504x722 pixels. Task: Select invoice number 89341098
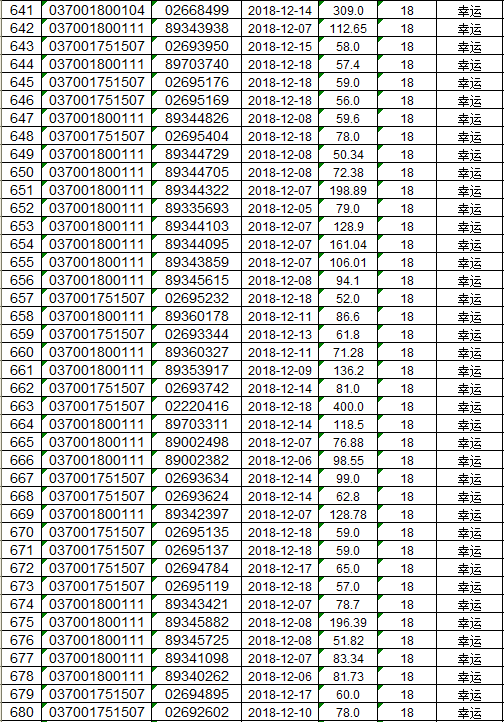coord(197,658)
